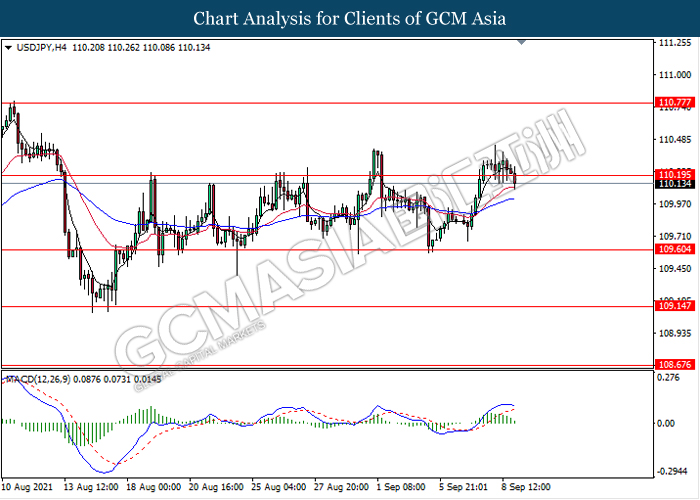Screen dimensions: 700x500
Task: Select the red 109.604 price label
Action: coord(675,249)
